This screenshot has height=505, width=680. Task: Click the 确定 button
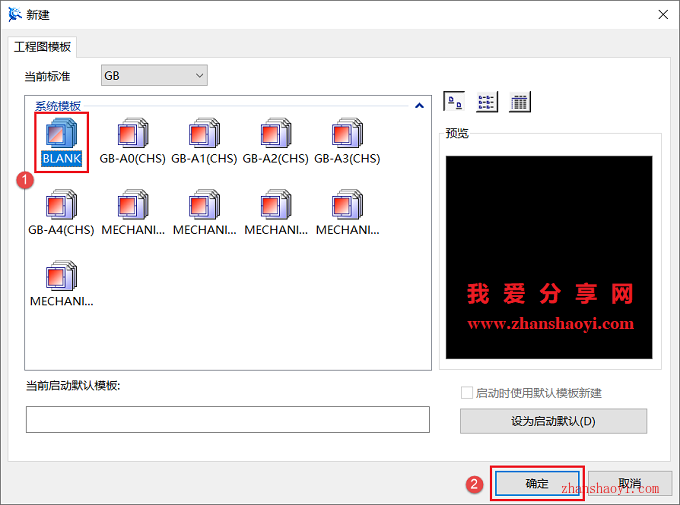pos(537,483)
